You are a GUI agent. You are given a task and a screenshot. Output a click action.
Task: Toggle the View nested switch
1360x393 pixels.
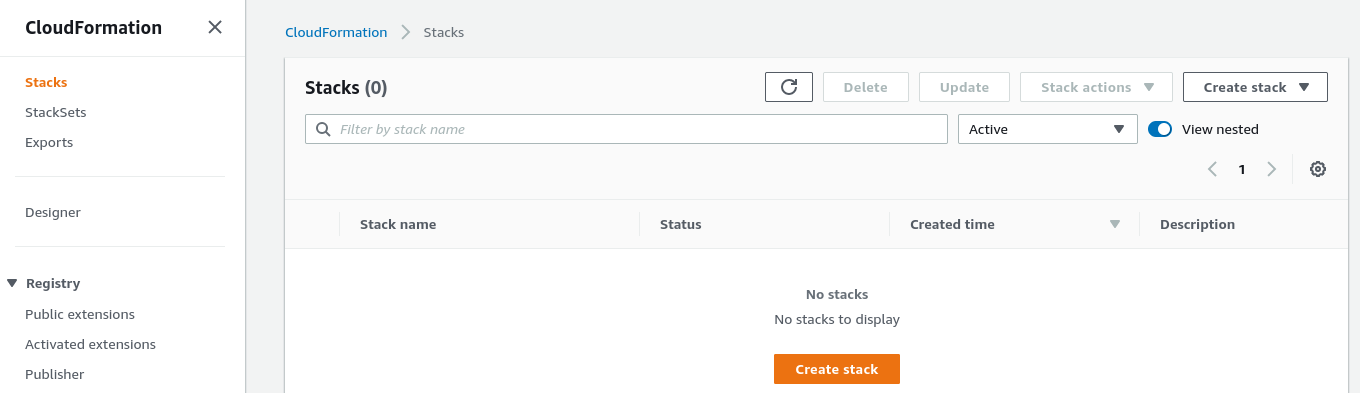pos(1160,129)
